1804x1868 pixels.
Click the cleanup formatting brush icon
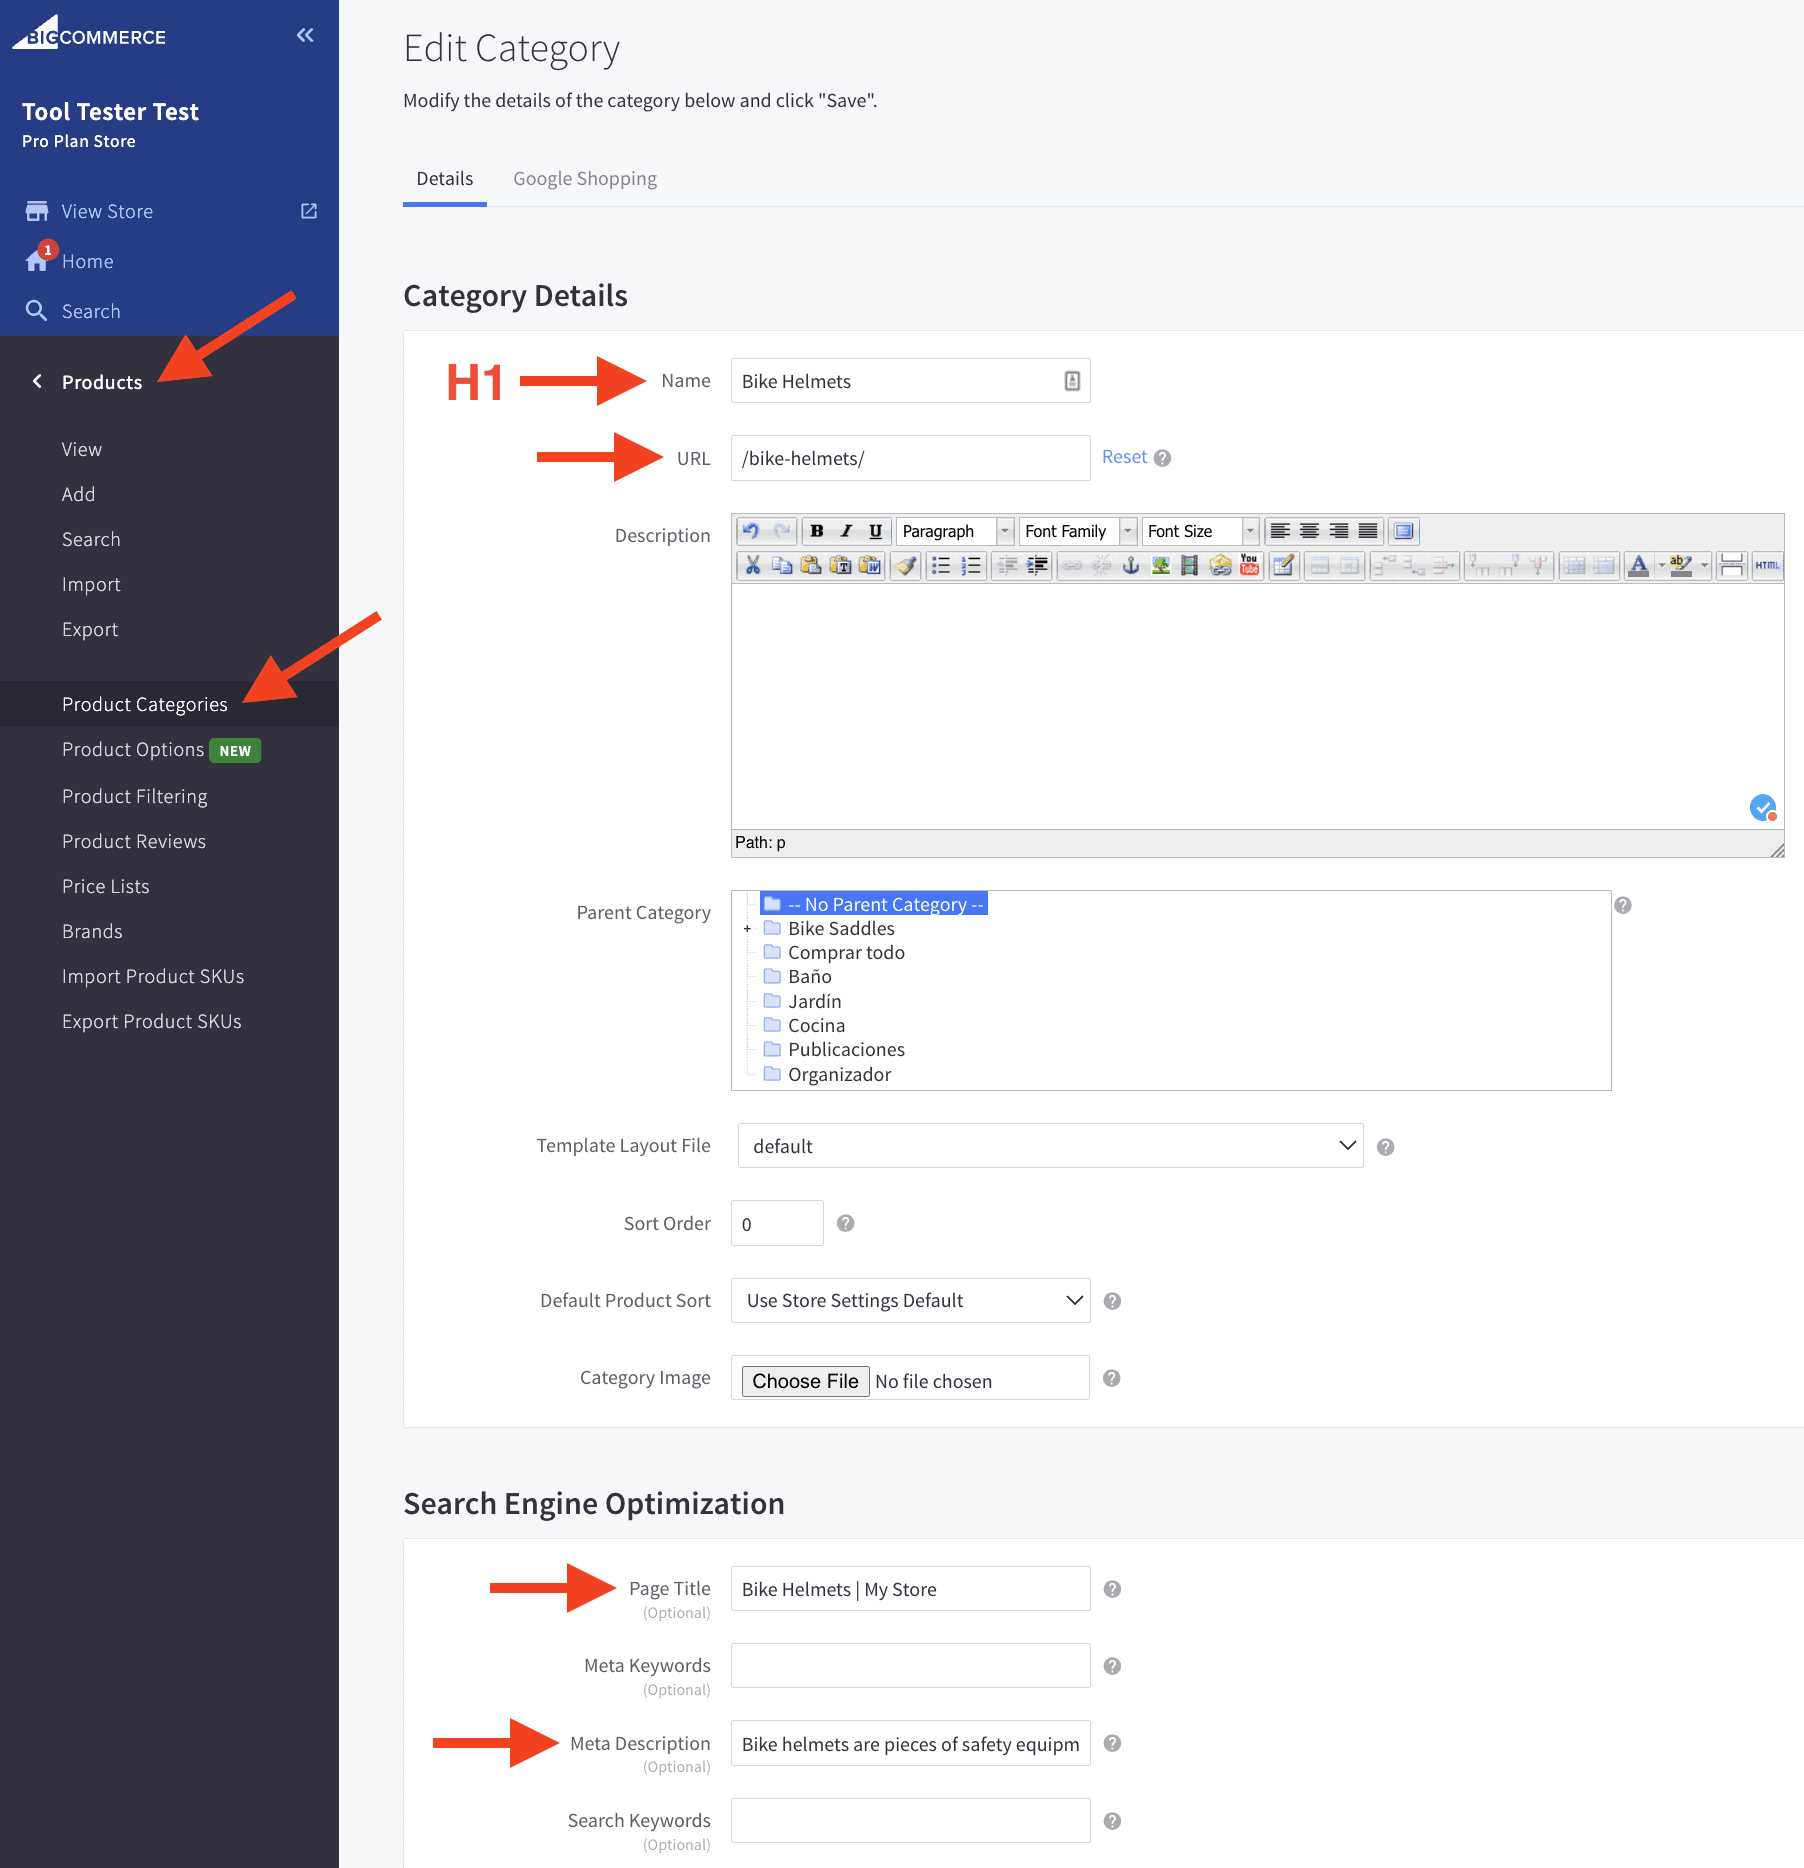click(906, 566)
